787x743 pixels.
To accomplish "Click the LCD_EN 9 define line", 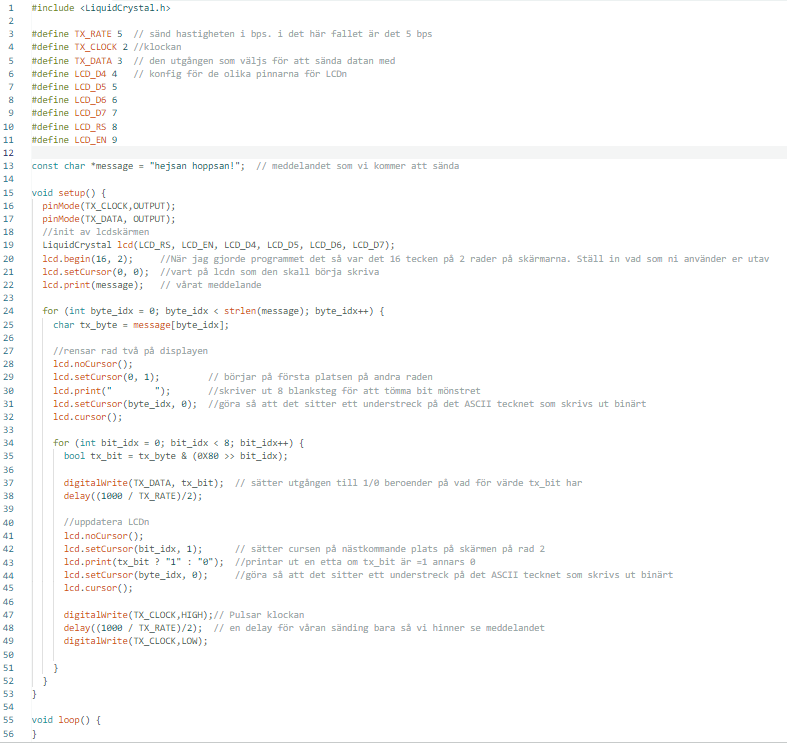I will (x=75, y=139).
